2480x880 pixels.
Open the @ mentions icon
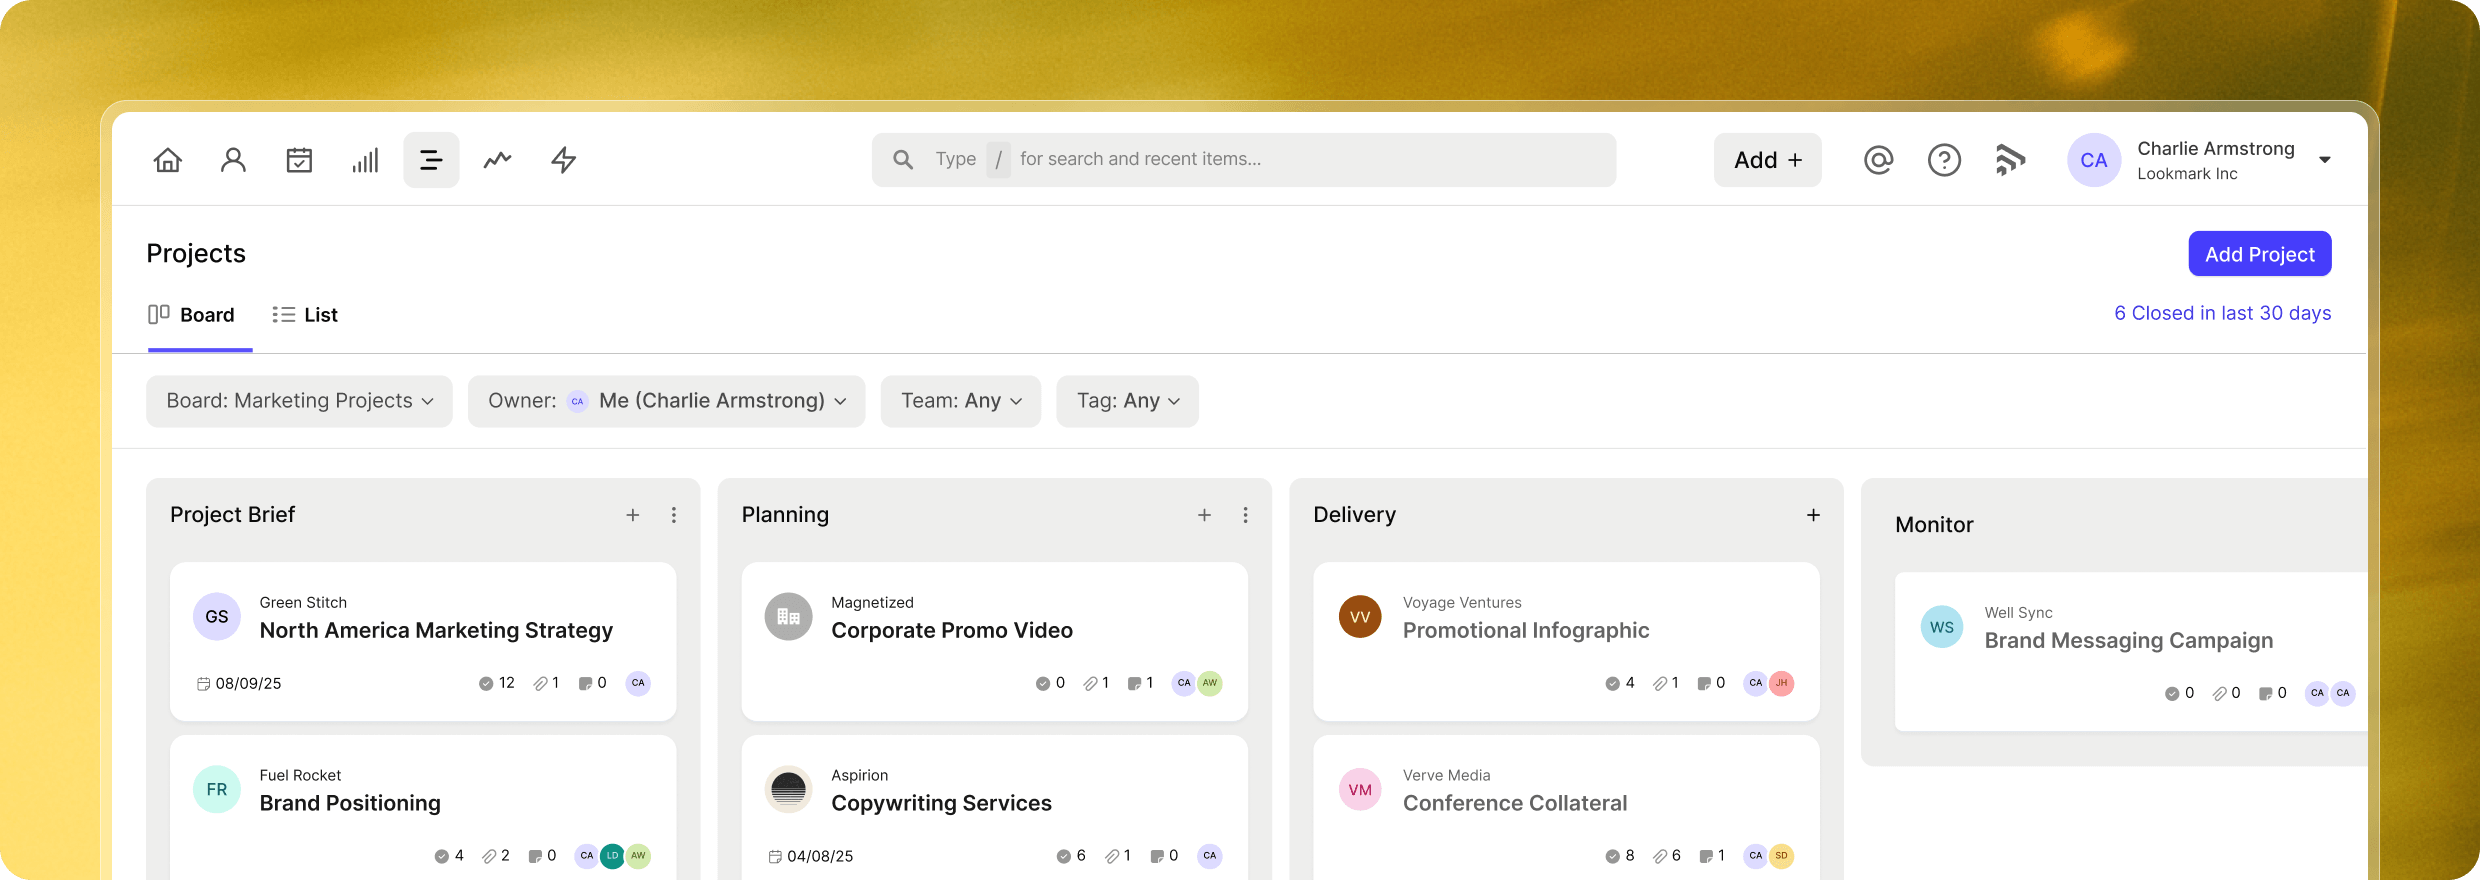click(x=1878, y=160)
